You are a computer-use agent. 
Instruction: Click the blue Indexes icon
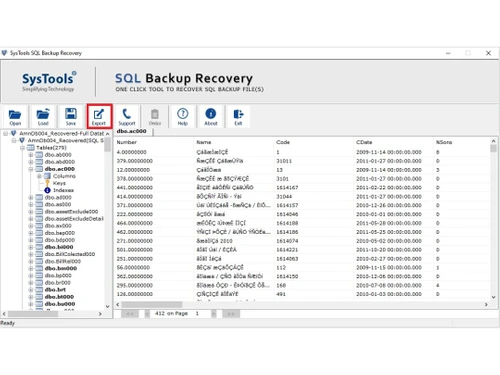[x=47, y=190]
